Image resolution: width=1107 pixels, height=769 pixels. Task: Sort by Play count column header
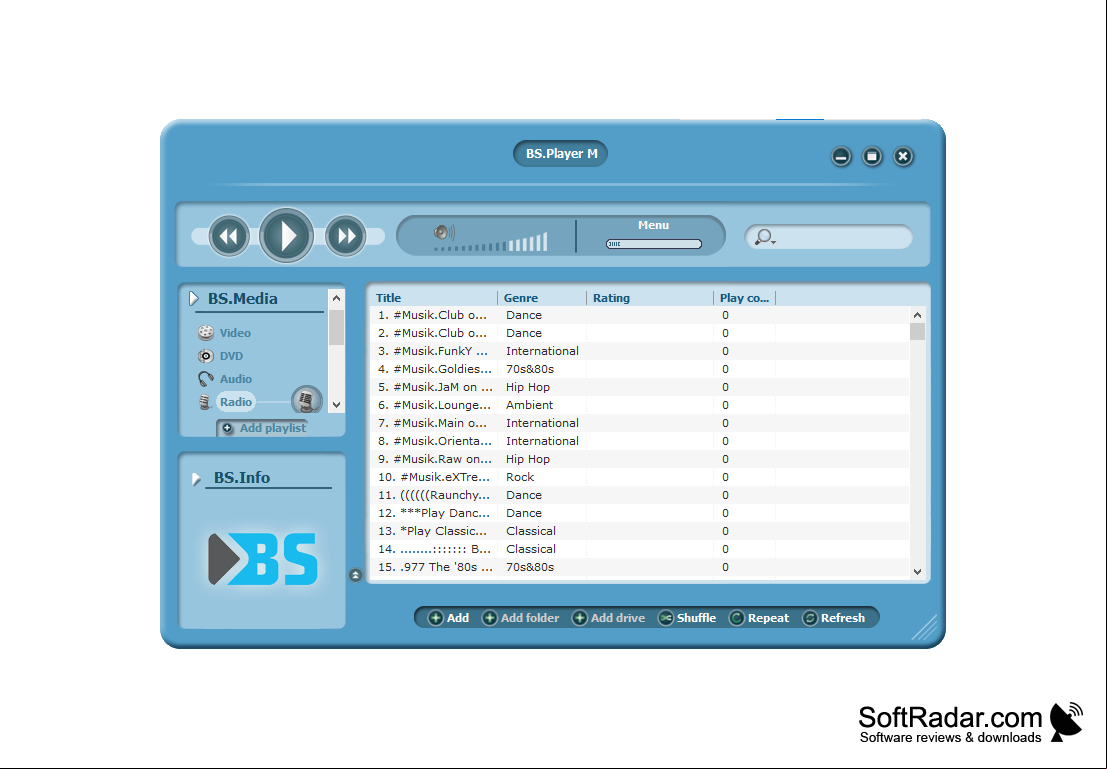click(x=745, y=298)
